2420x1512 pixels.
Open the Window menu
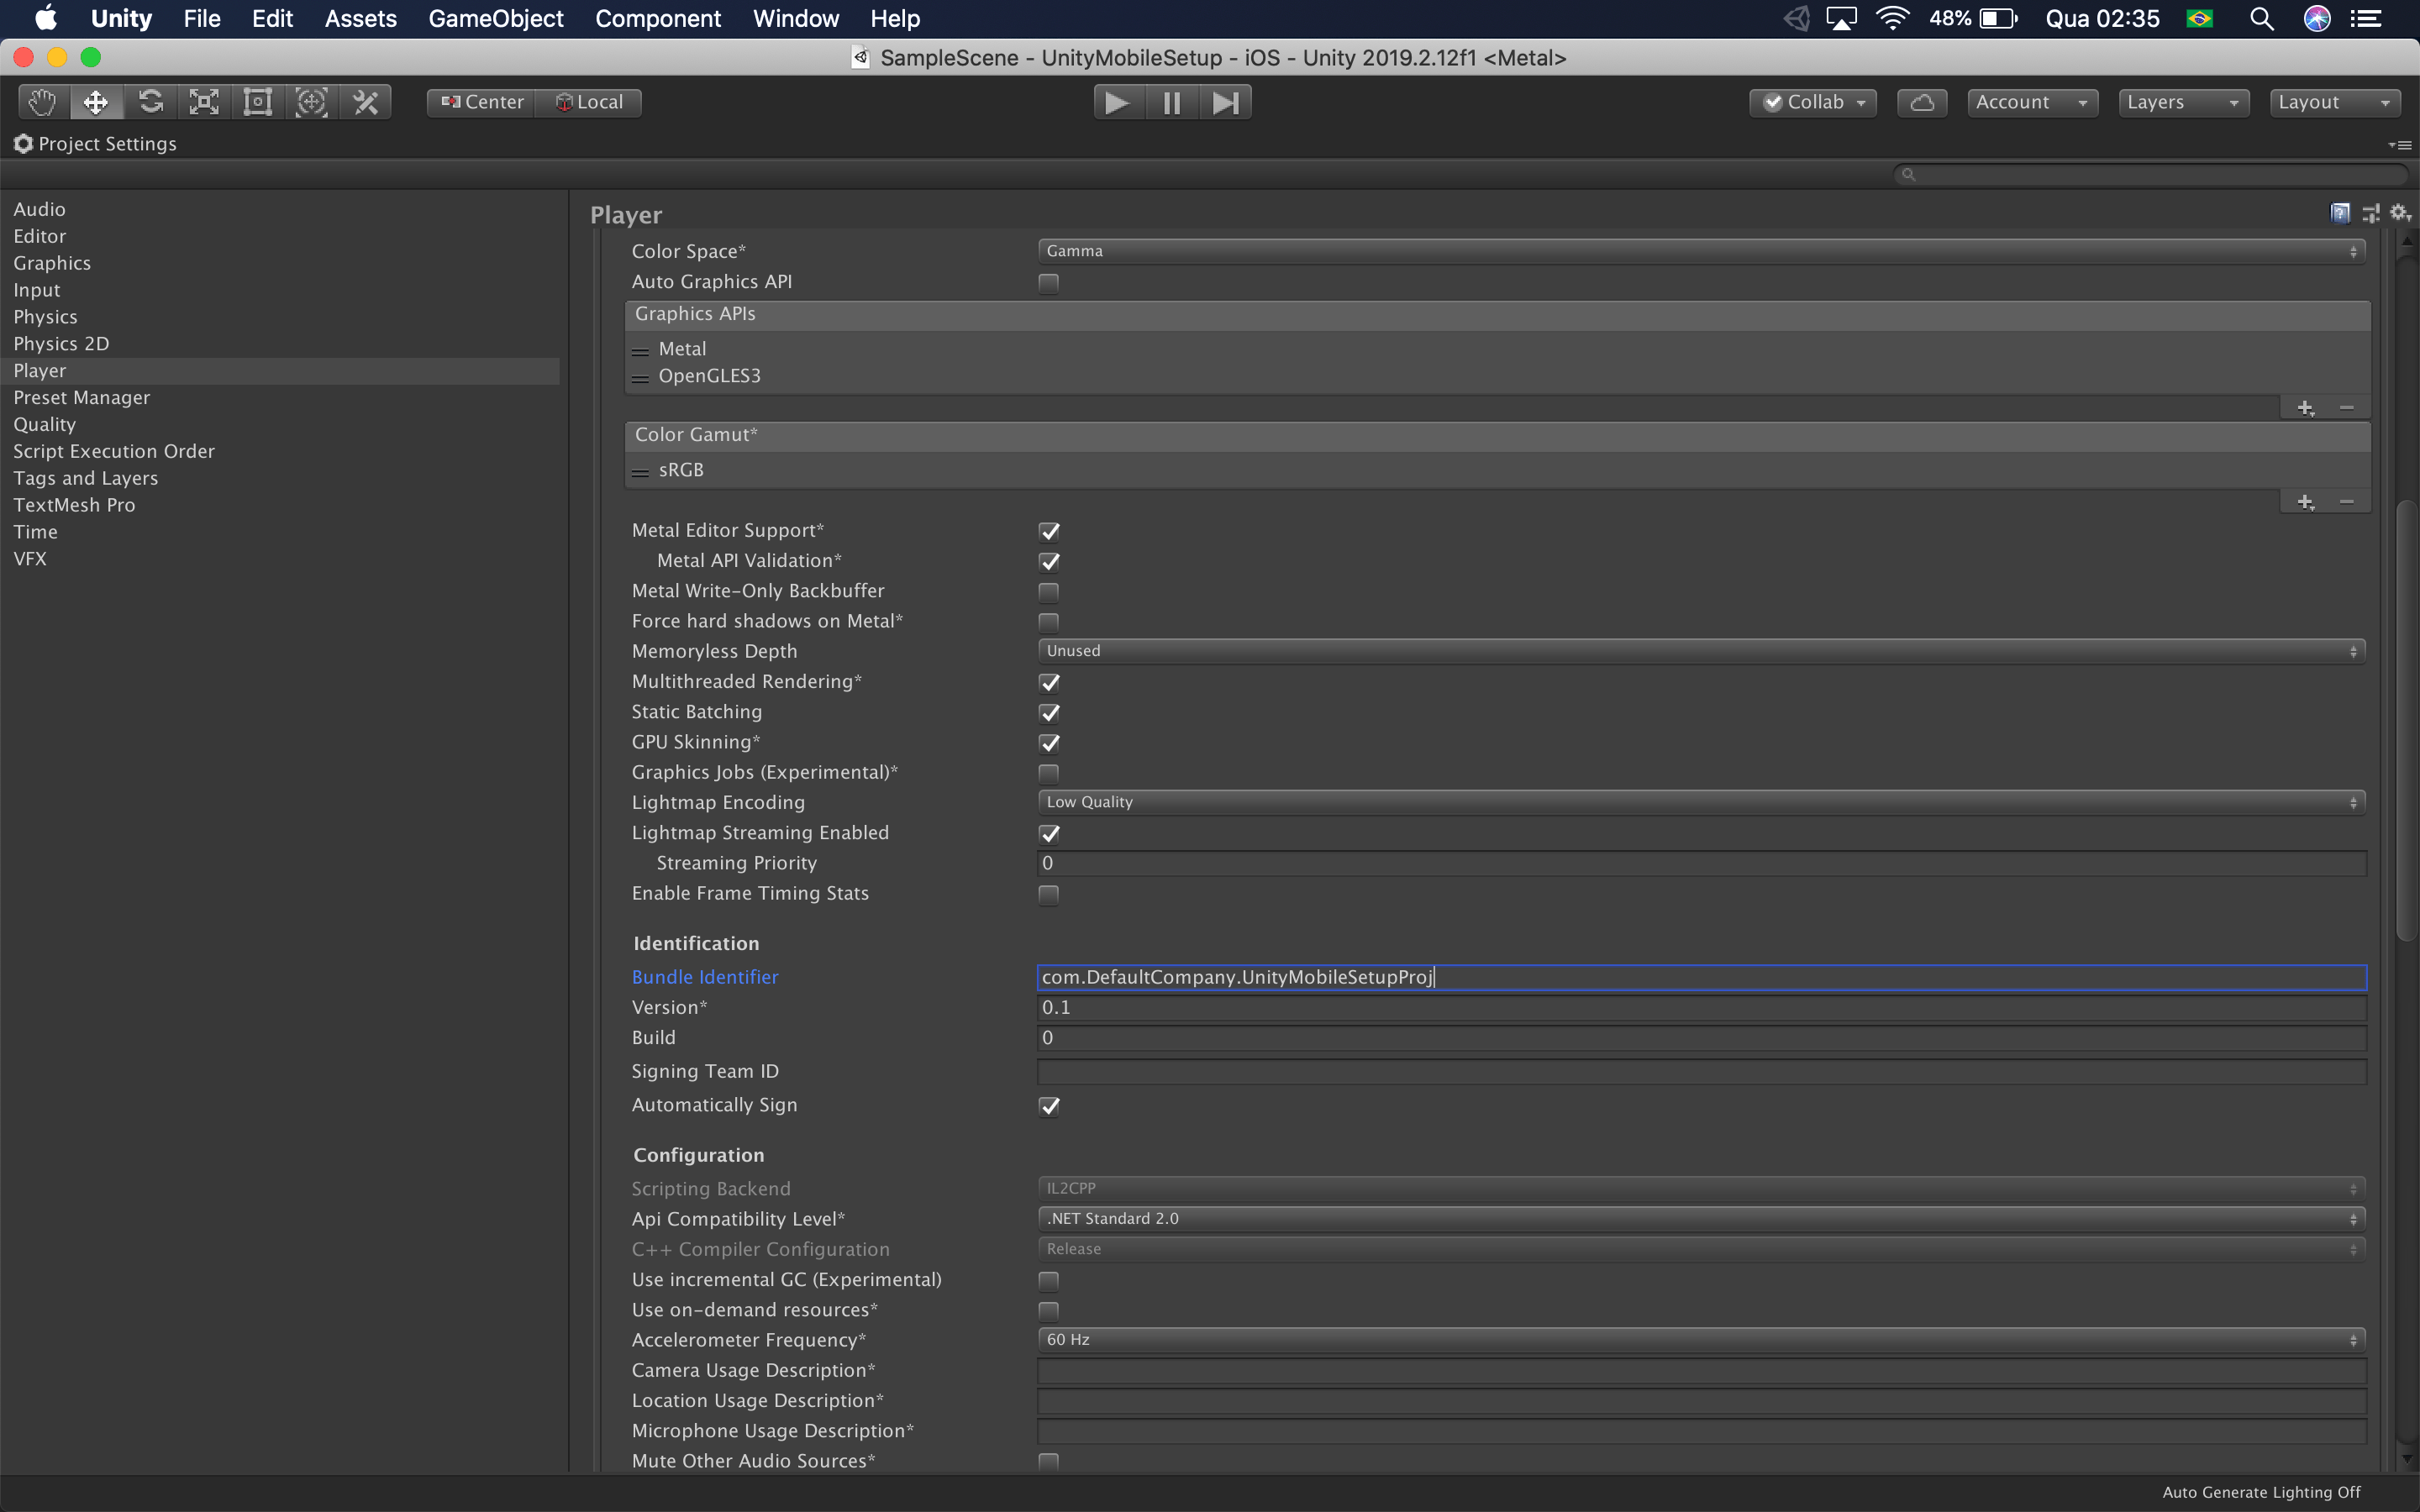pyautogui.click(x=796, y=18)
